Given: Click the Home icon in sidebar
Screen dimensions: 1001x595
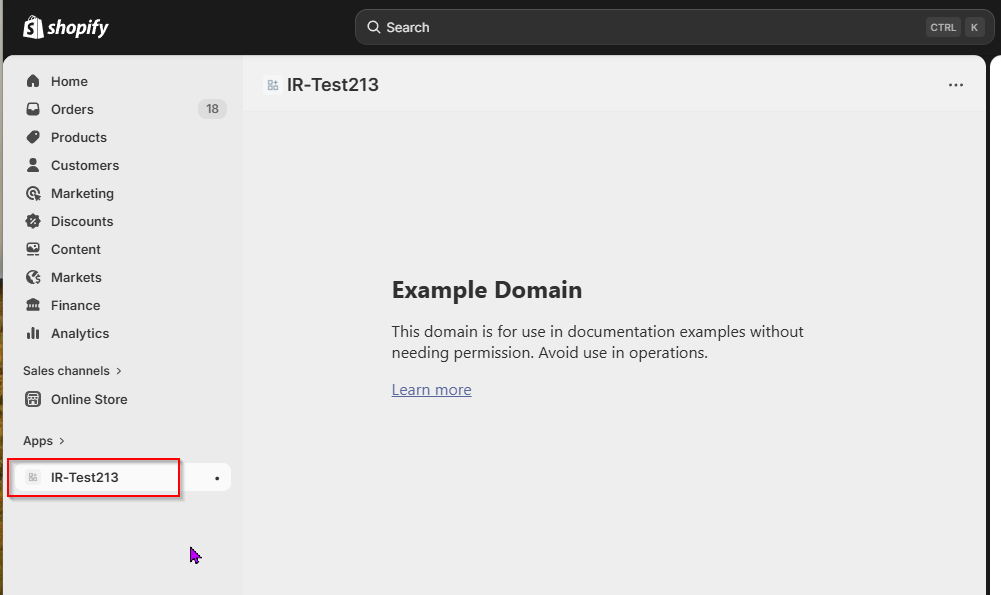Looking at the screenshot, I should click(33, 81).
